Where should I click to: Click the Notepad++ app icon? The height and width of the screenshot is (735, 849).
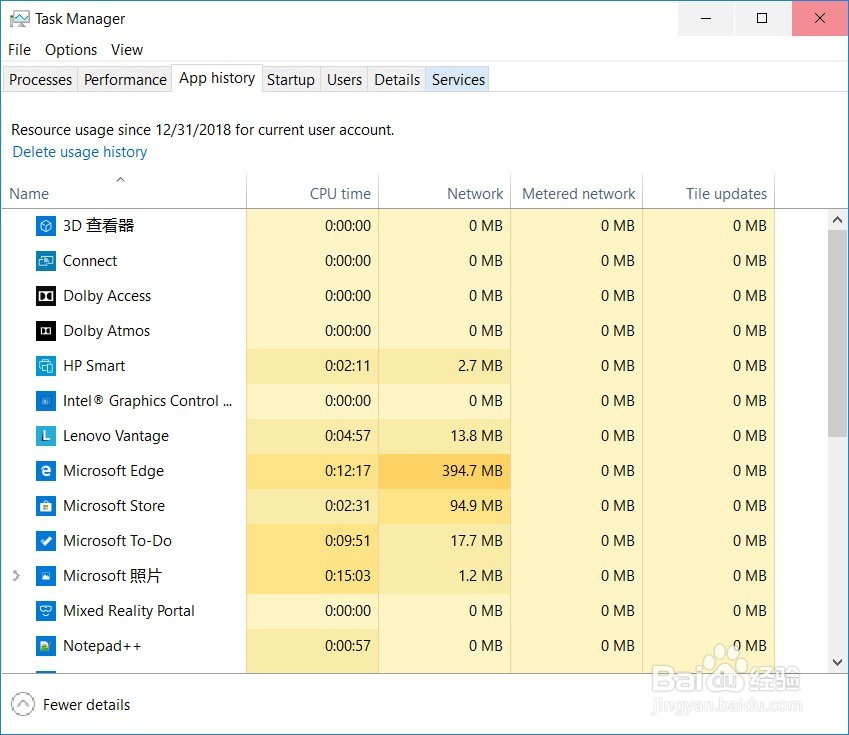[x=46, y=646]
